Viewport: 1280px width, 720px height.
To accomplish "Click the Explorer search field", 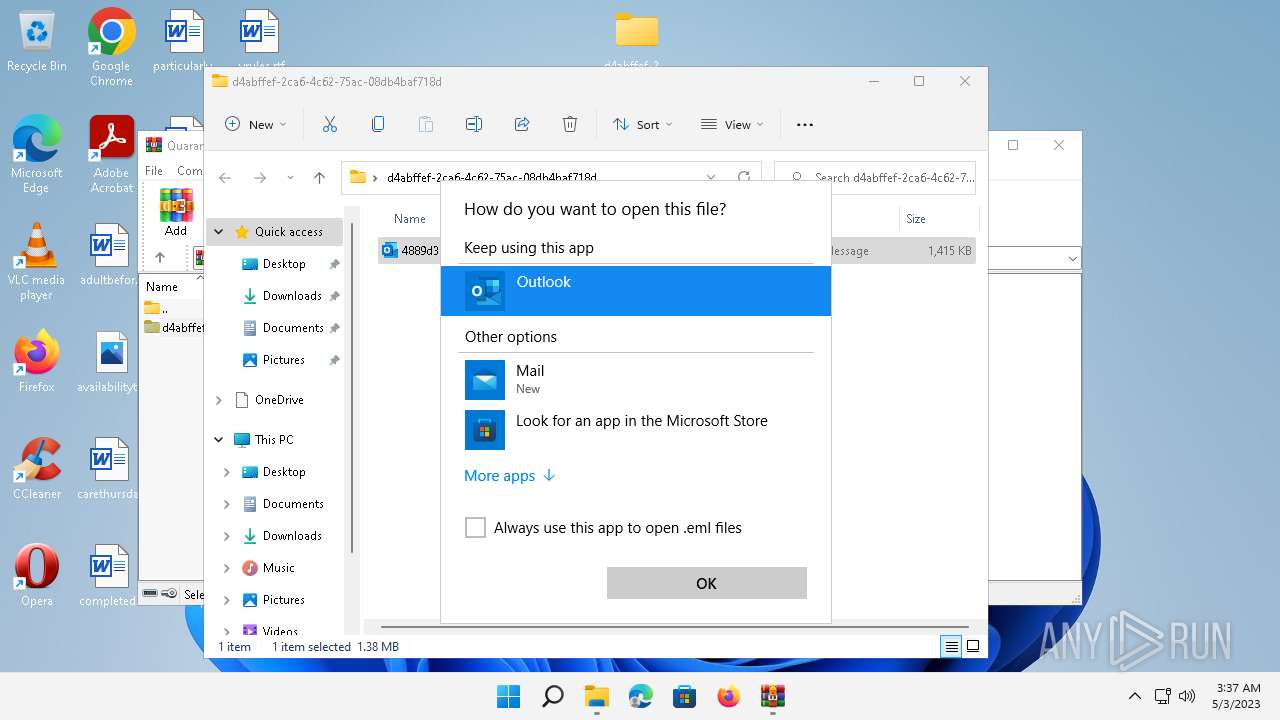I will (x=875, y=177).
